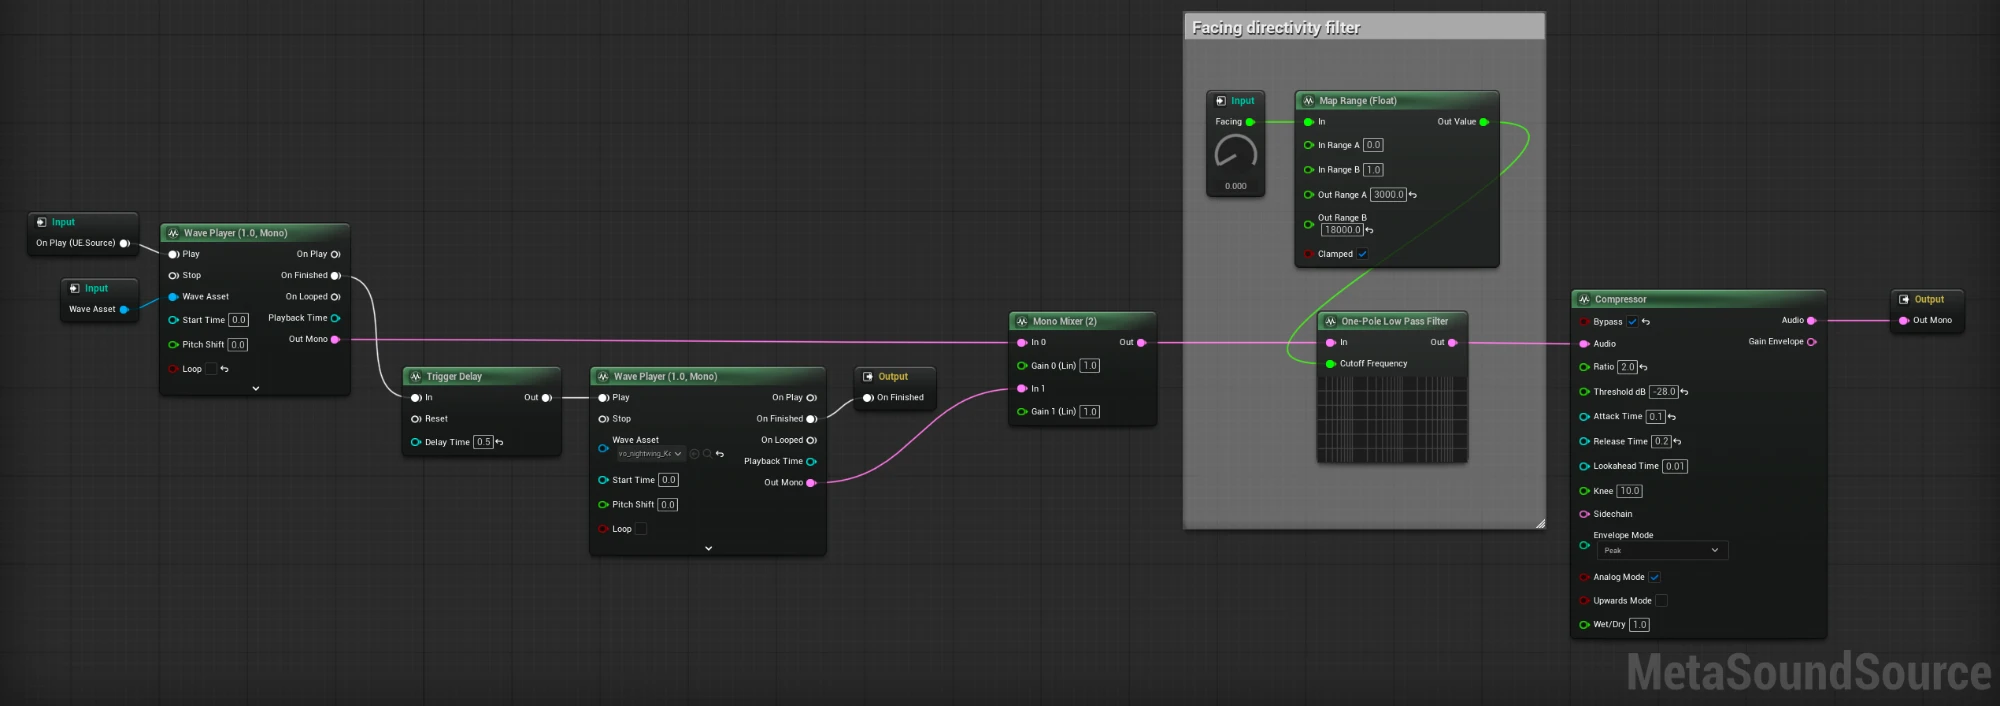Image resolution: width=2000 pixels, height=706 pixels.
Task: Click the comment box corner resize handle
Action: coord(1540,523)
